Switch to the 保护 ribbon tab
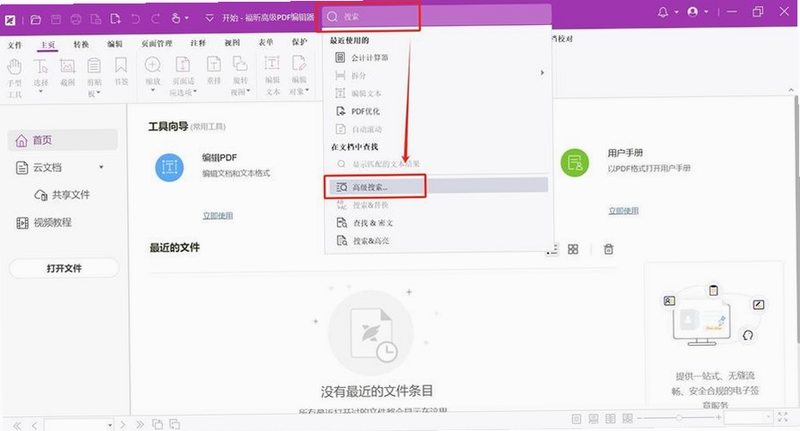 pyautogui.click(x=299, y=42)
